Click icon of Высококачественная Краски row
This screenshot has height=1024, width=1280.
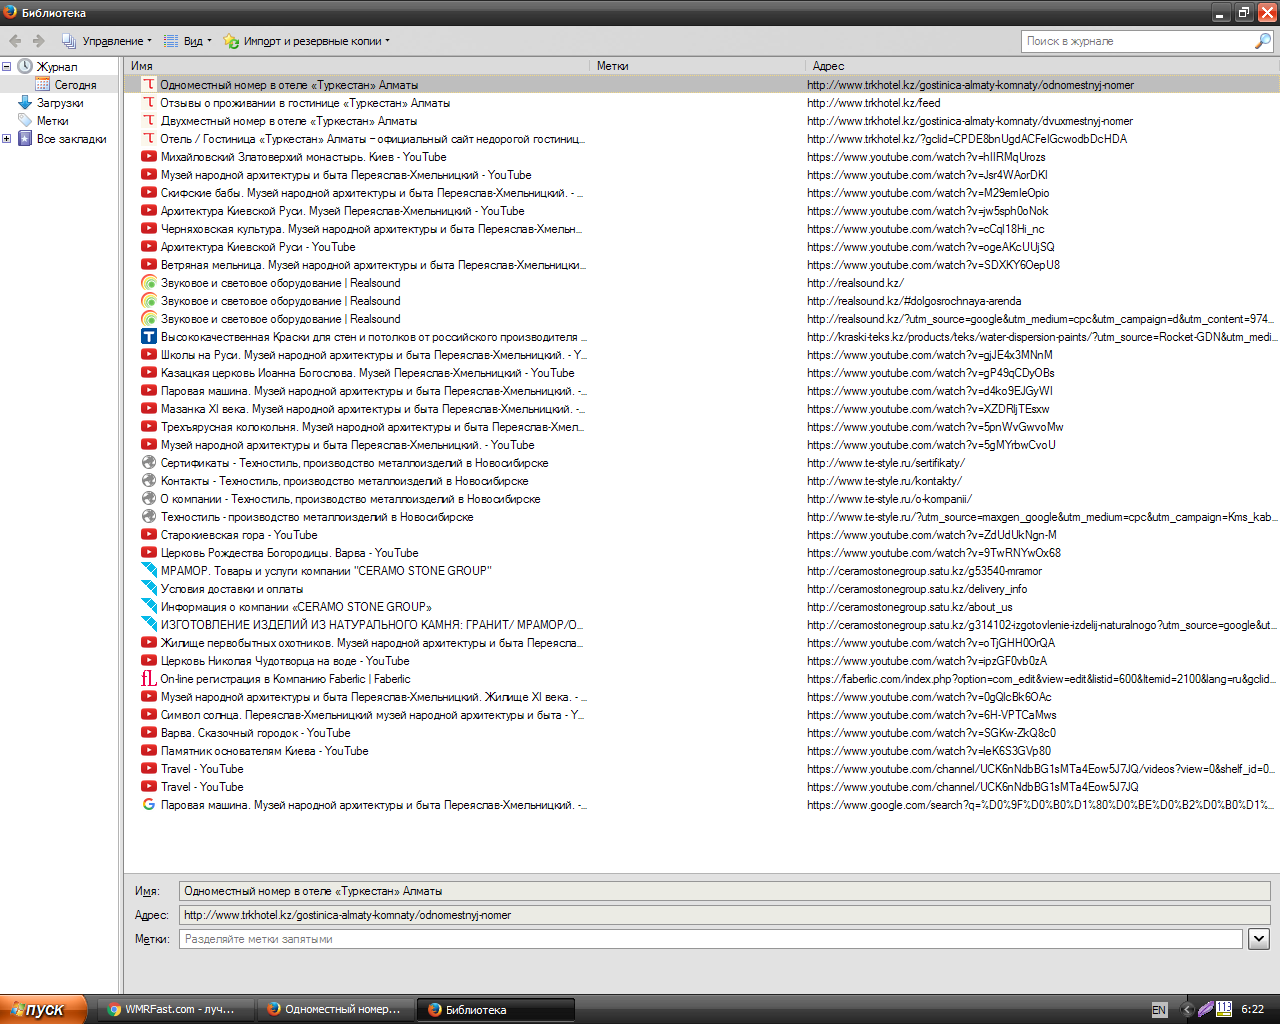tap(149, 337)
